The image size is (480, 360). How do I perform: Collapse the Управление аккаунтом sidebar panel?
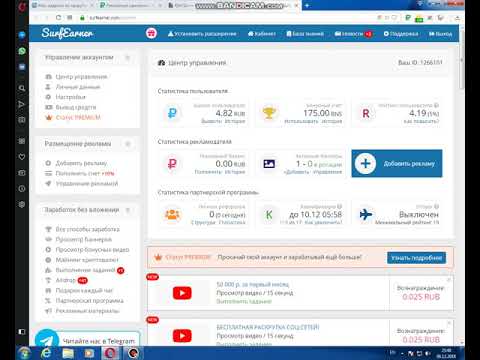point(127,58)
